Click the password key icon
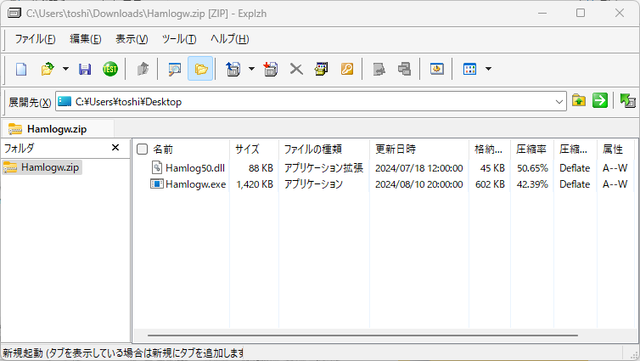 point(347,69)
